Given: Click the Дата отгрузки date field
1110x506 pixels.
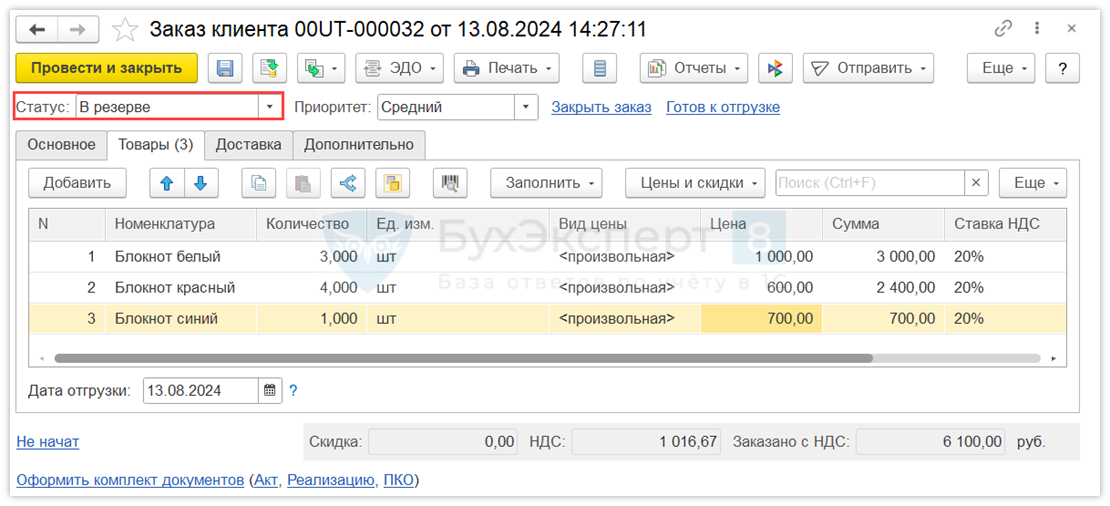Looking at the screenshot, I should pos(202,390).
